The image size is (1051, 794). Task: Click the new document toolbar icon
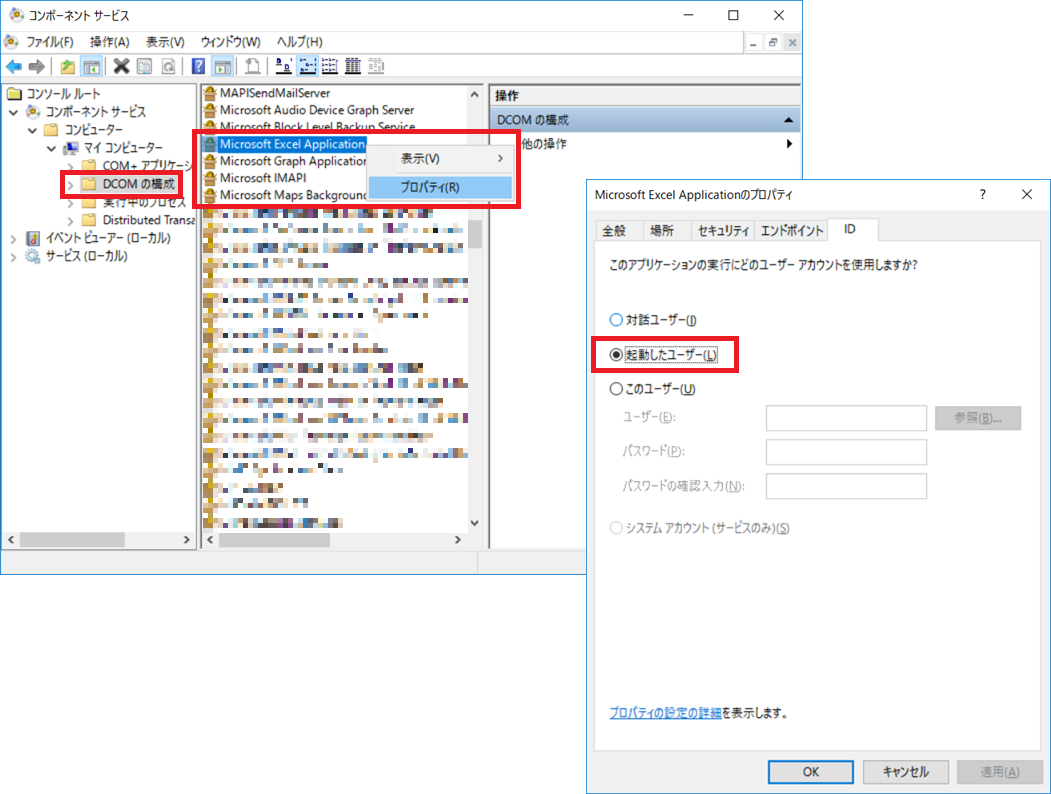tap(253, 66)
